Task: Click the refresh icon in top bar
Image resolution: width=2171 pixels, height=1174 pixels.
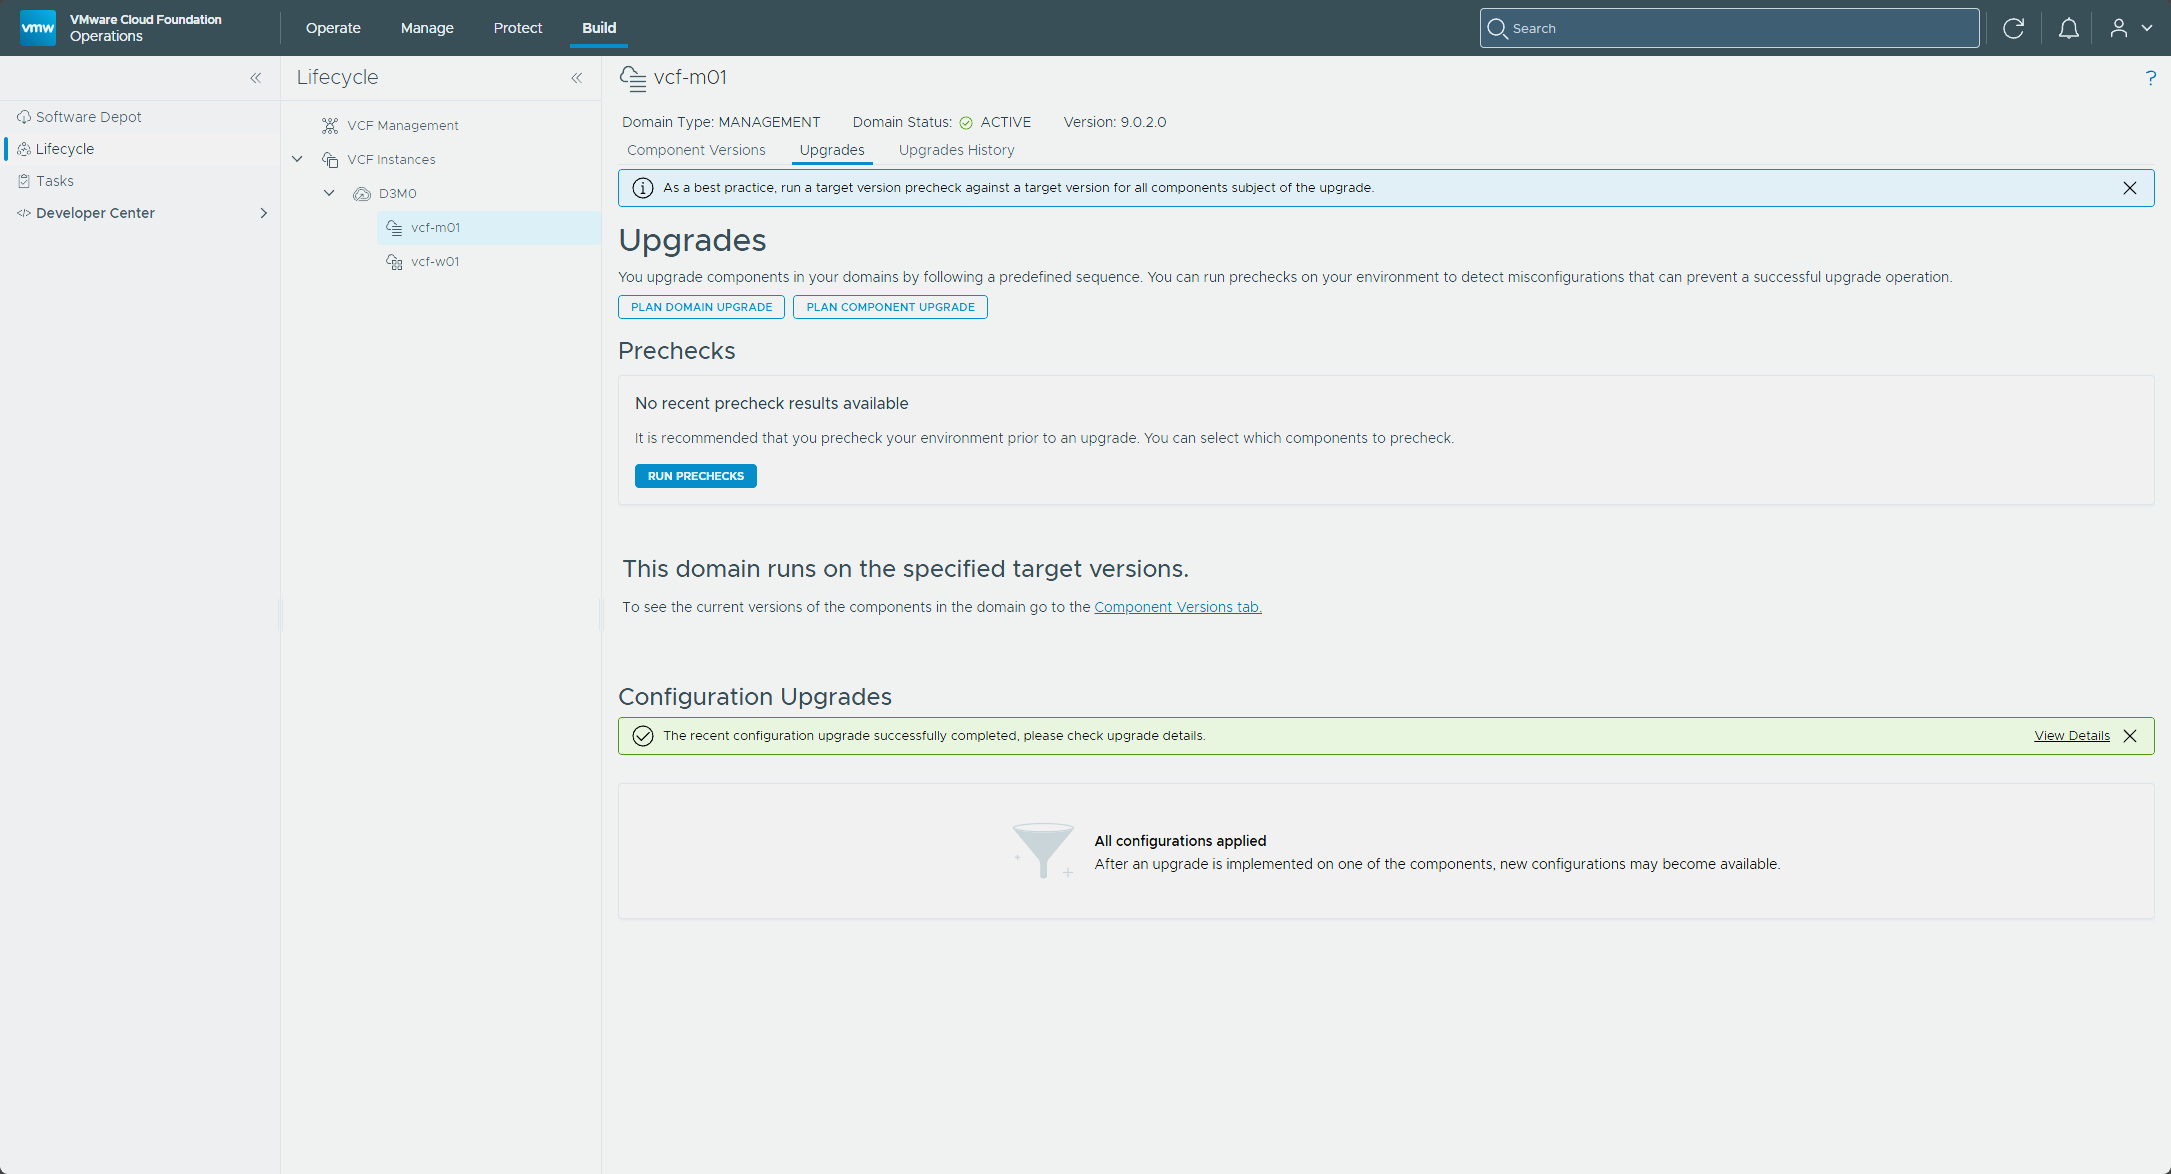Action: [x=2013, y=28]
